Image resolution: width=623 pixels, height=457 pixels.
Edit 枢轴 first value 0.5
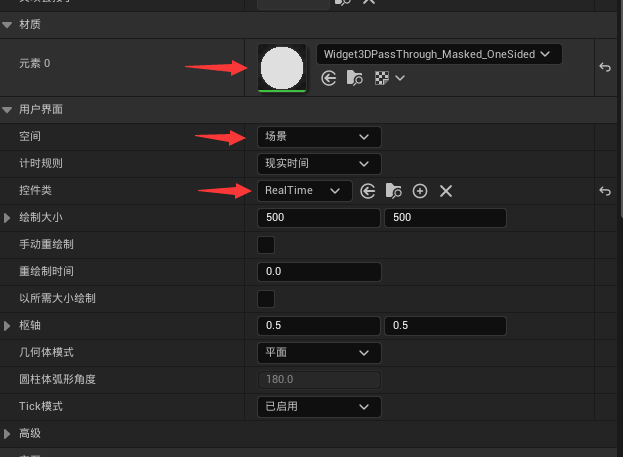[x=319, y=326]
